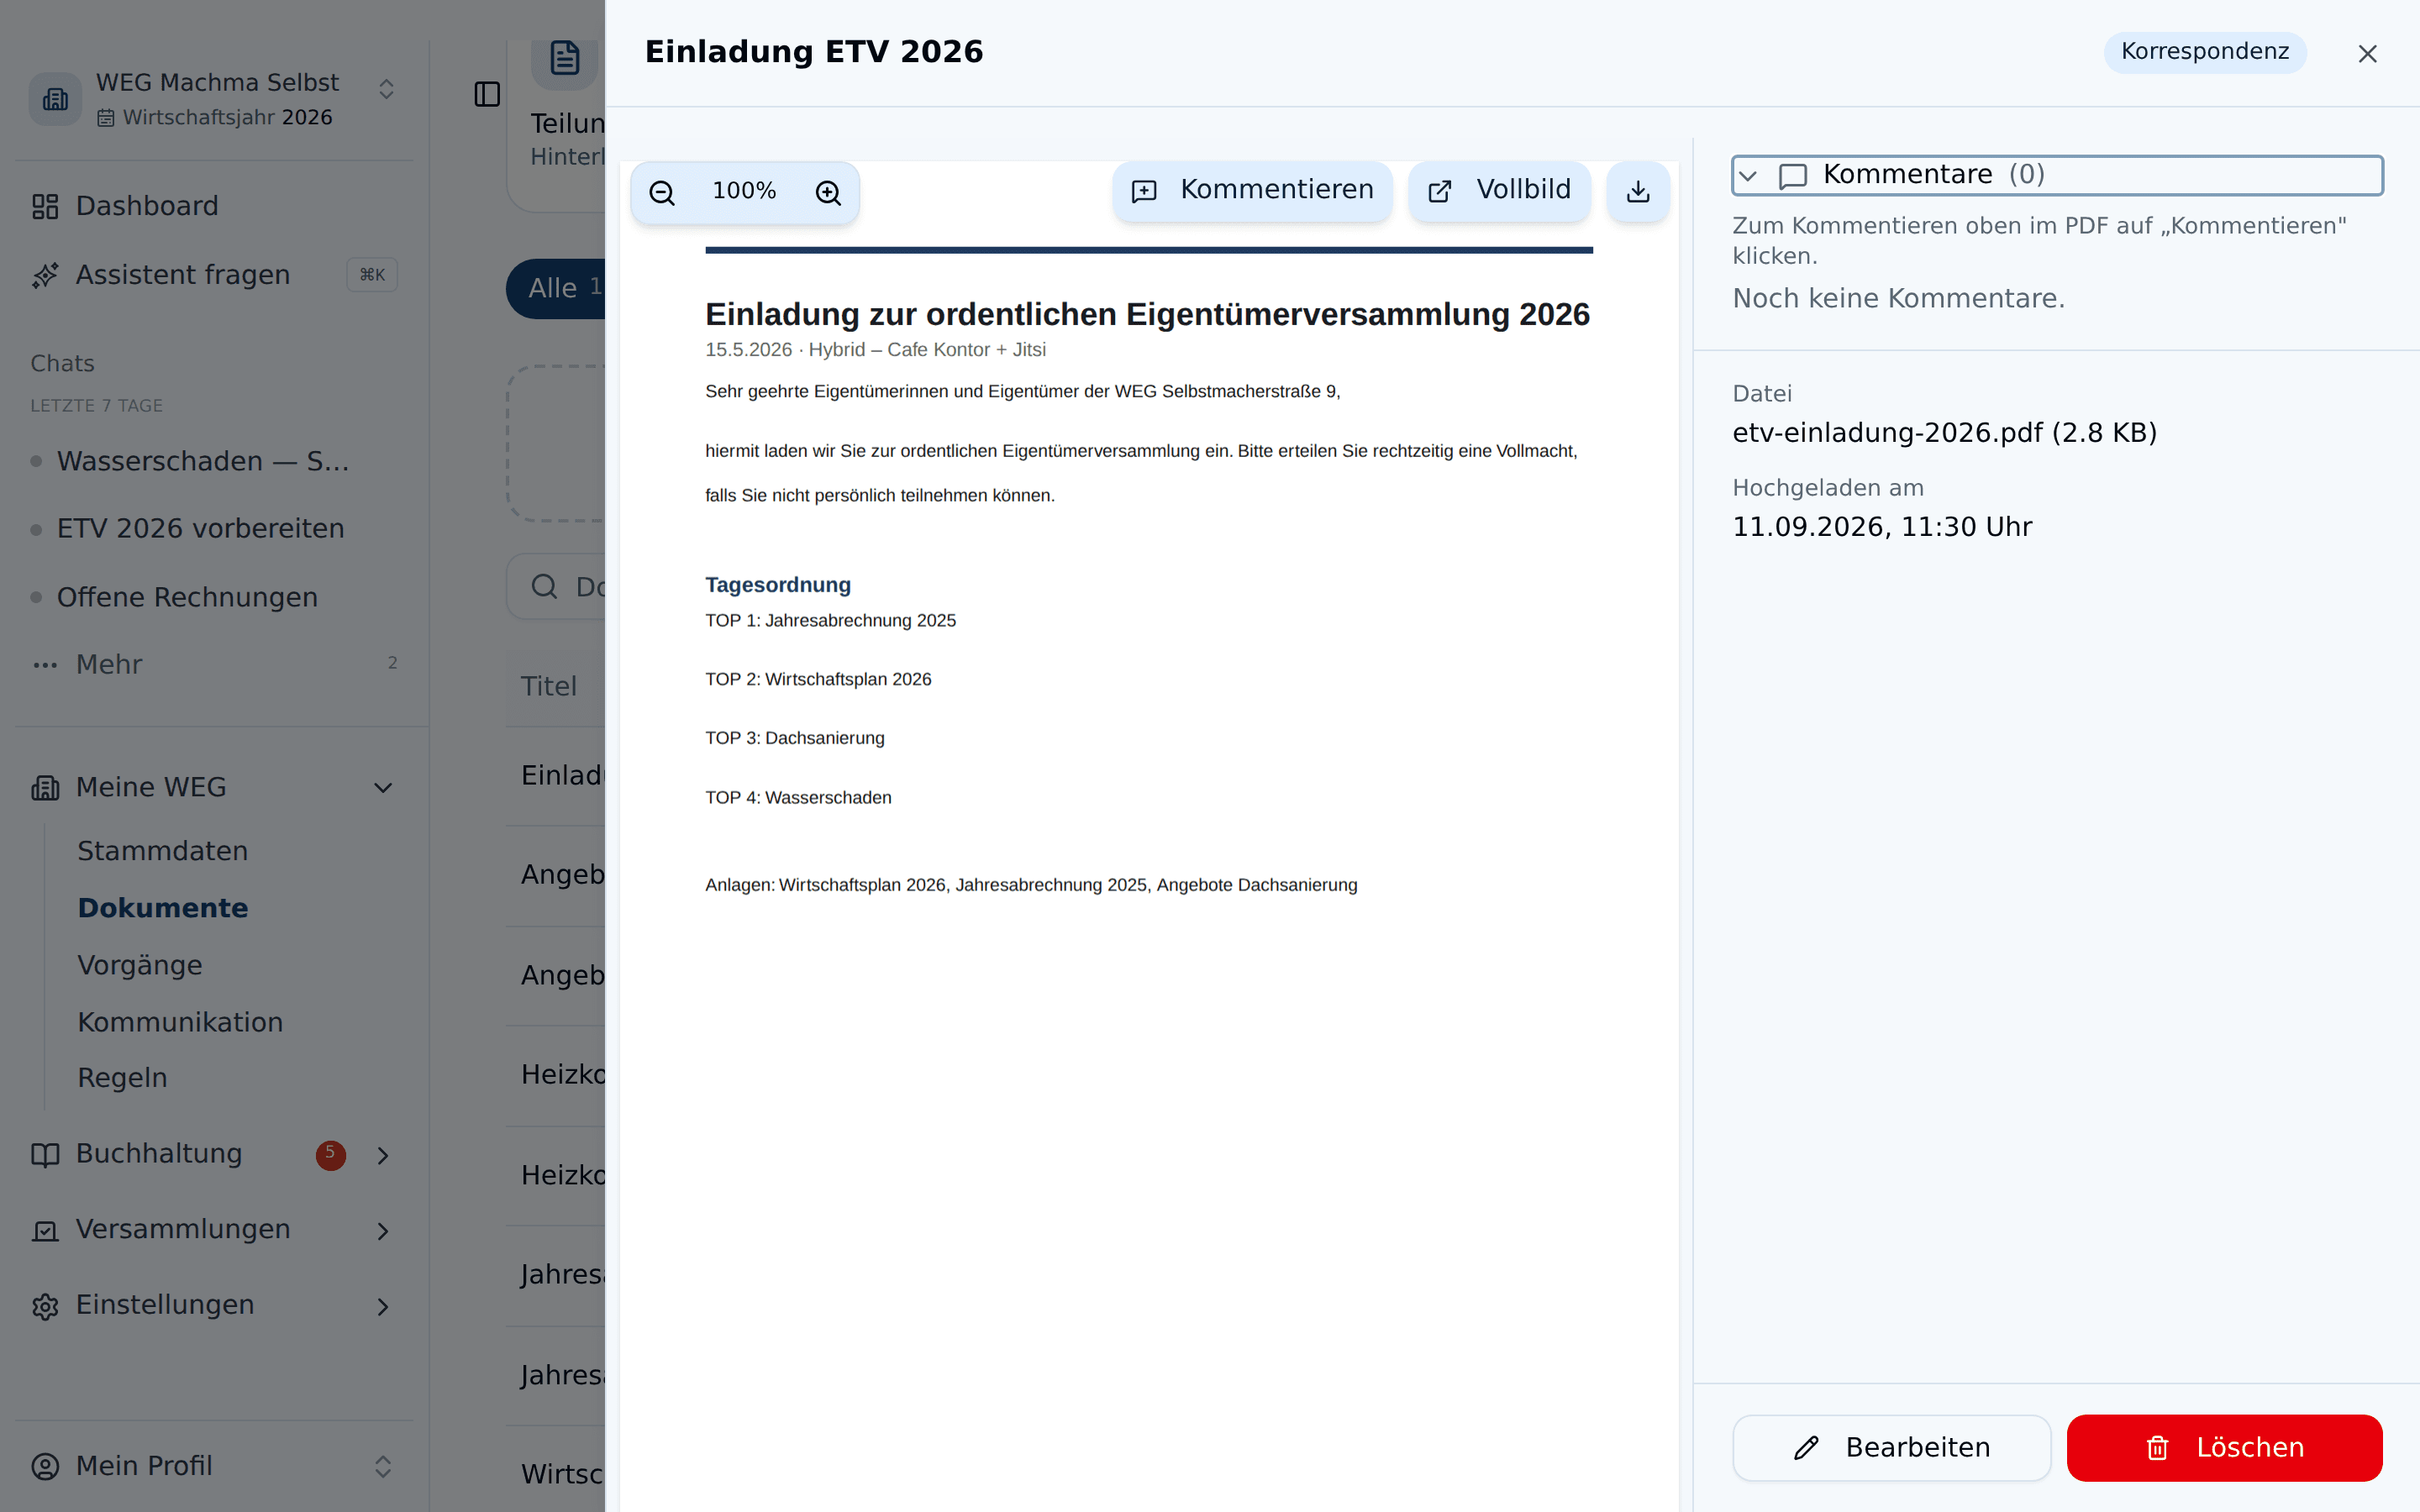The image size is (2420, 1512).
Task: Zoom out the PDF preview
Action: (662, 192)
